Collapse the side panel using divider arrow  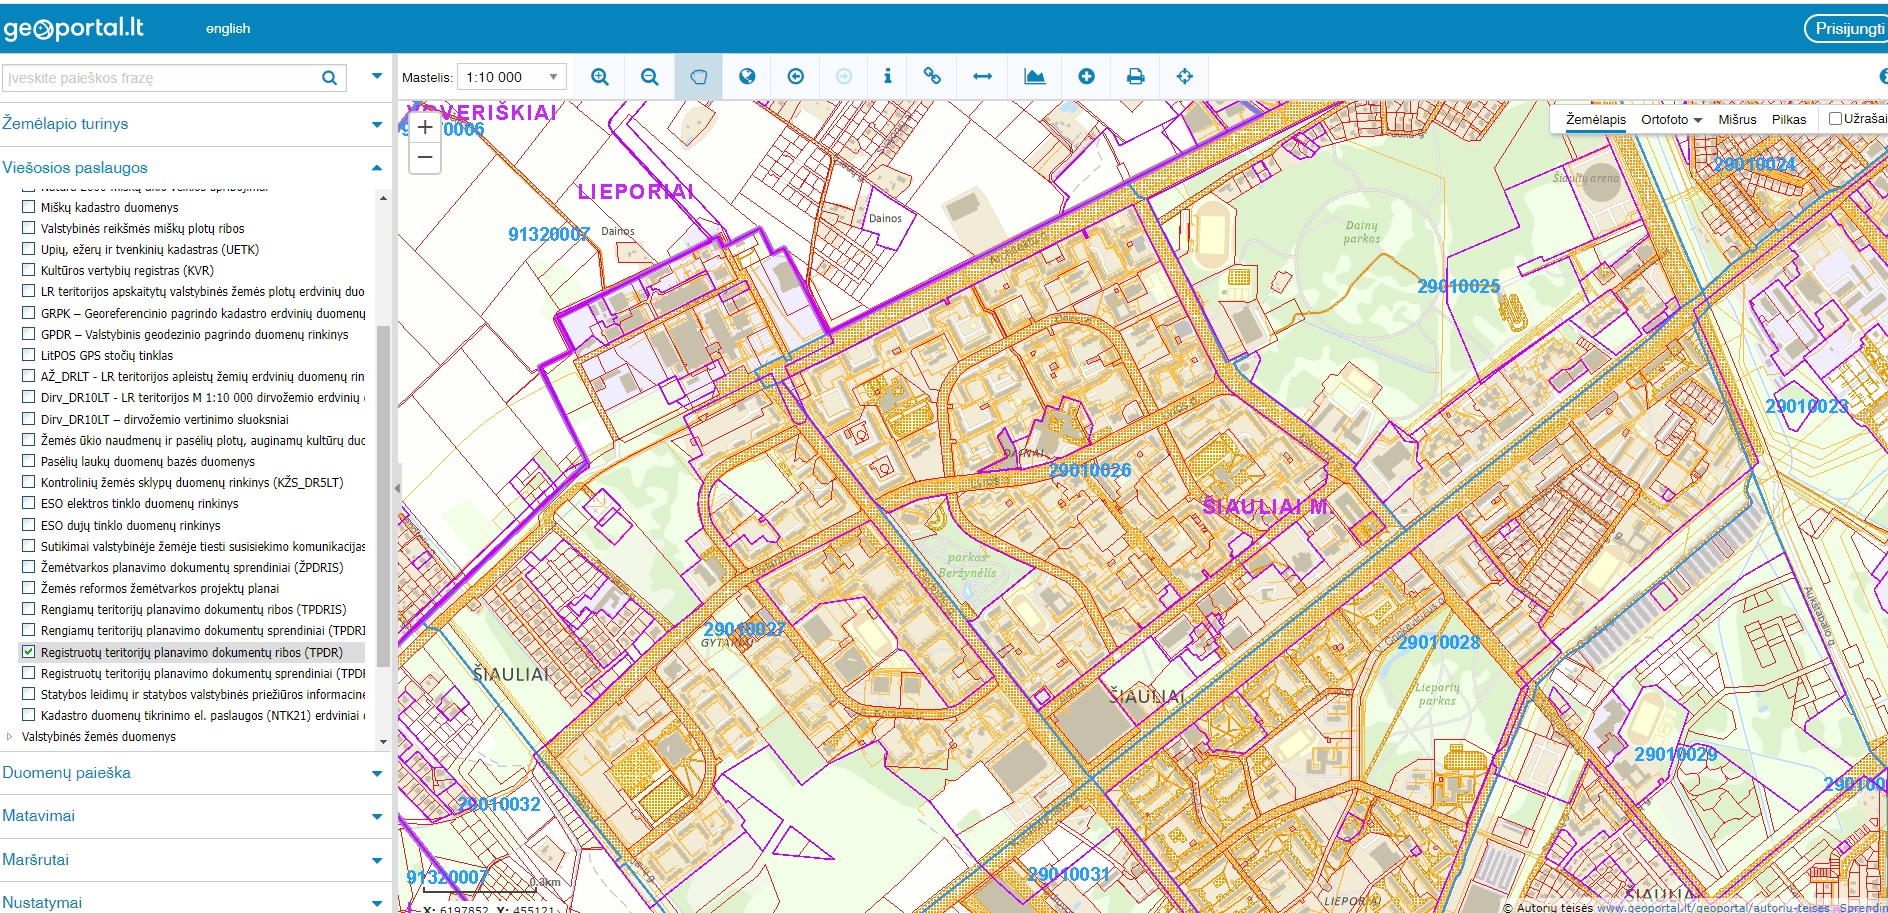click(397, 488)
